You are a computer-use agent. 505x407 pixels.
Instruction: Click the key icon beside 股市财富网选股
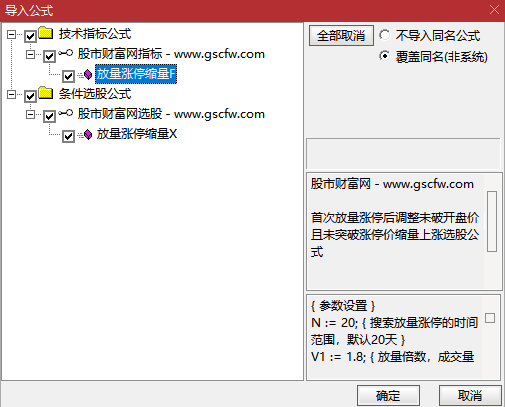[65, 113]
